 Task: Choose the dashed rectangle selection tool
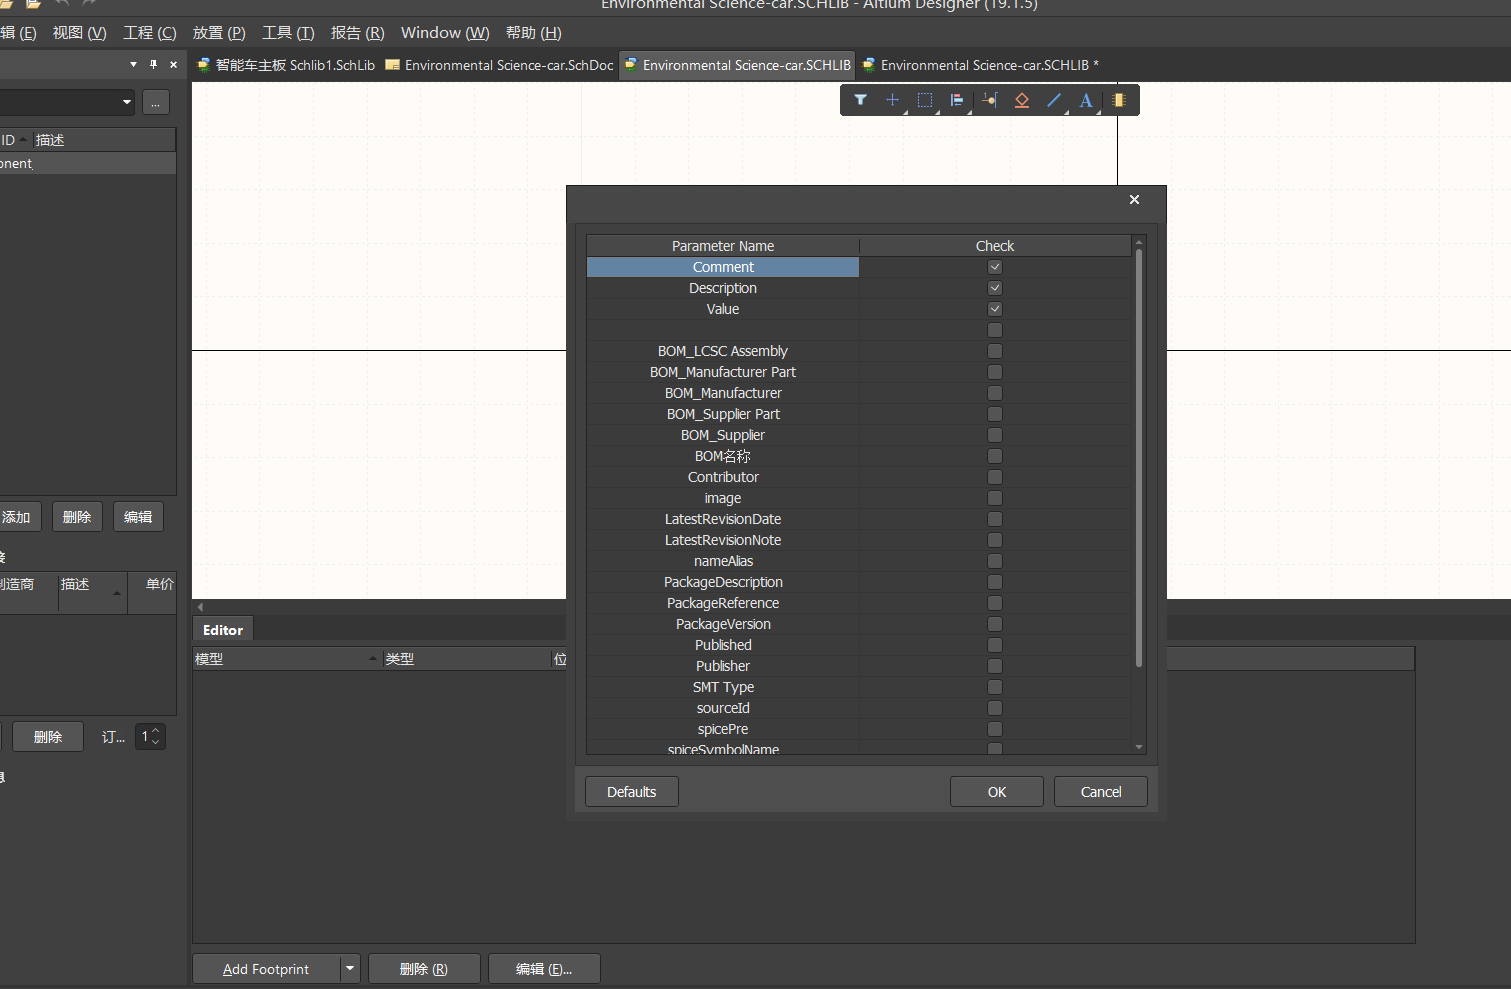coord(925,100)
